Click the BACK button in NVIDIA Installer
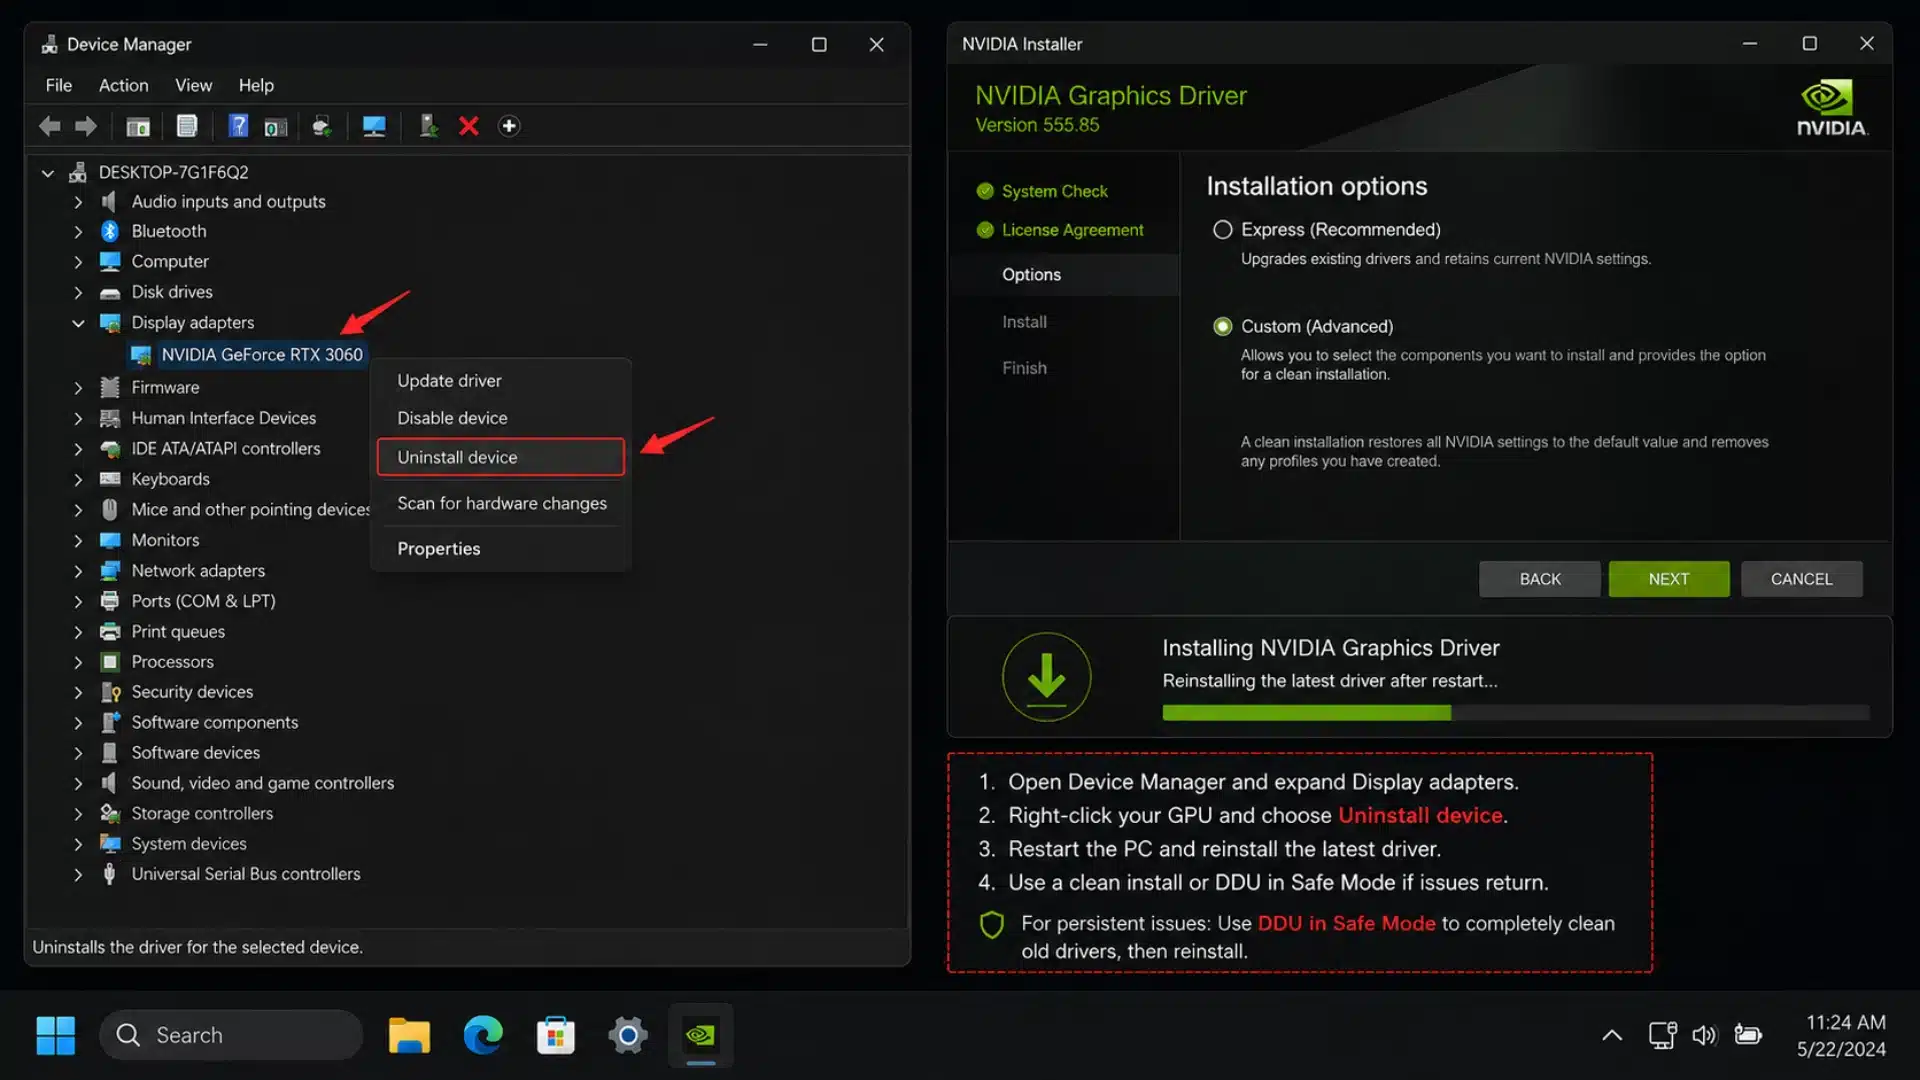 (1539, 579)
